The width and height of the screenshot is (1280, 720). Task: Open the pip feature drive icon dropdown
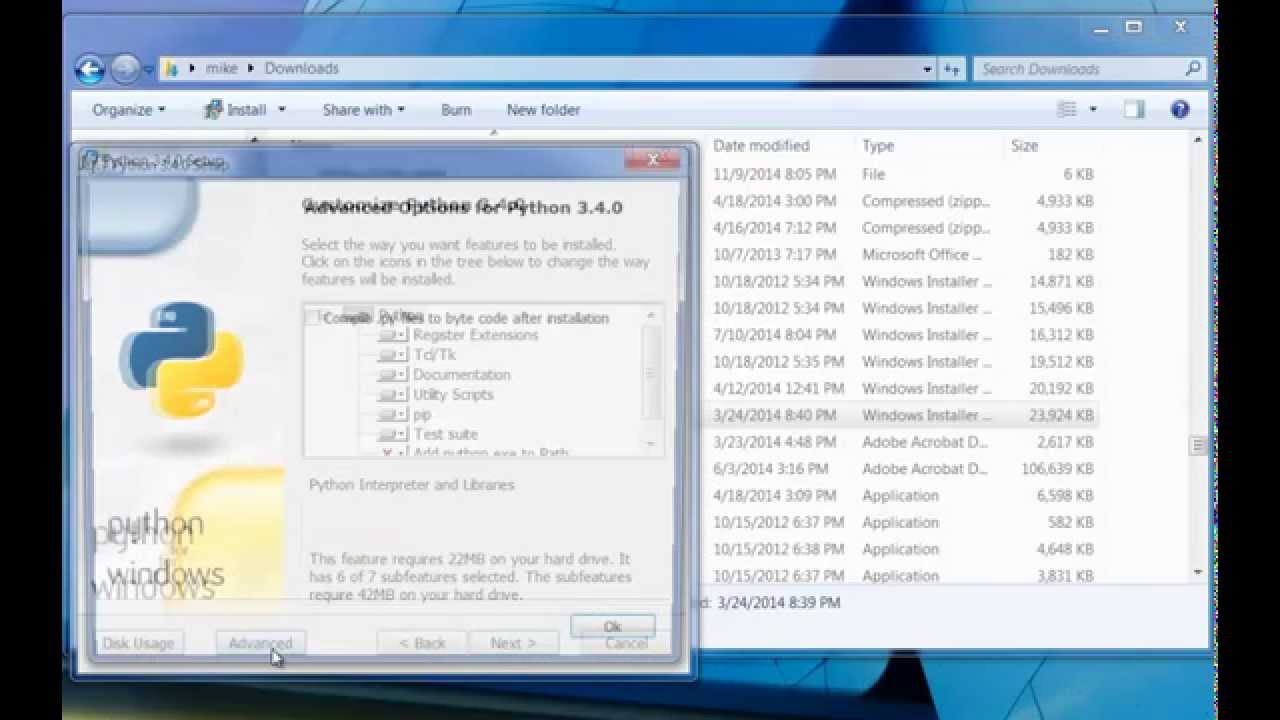click(392, 414)
